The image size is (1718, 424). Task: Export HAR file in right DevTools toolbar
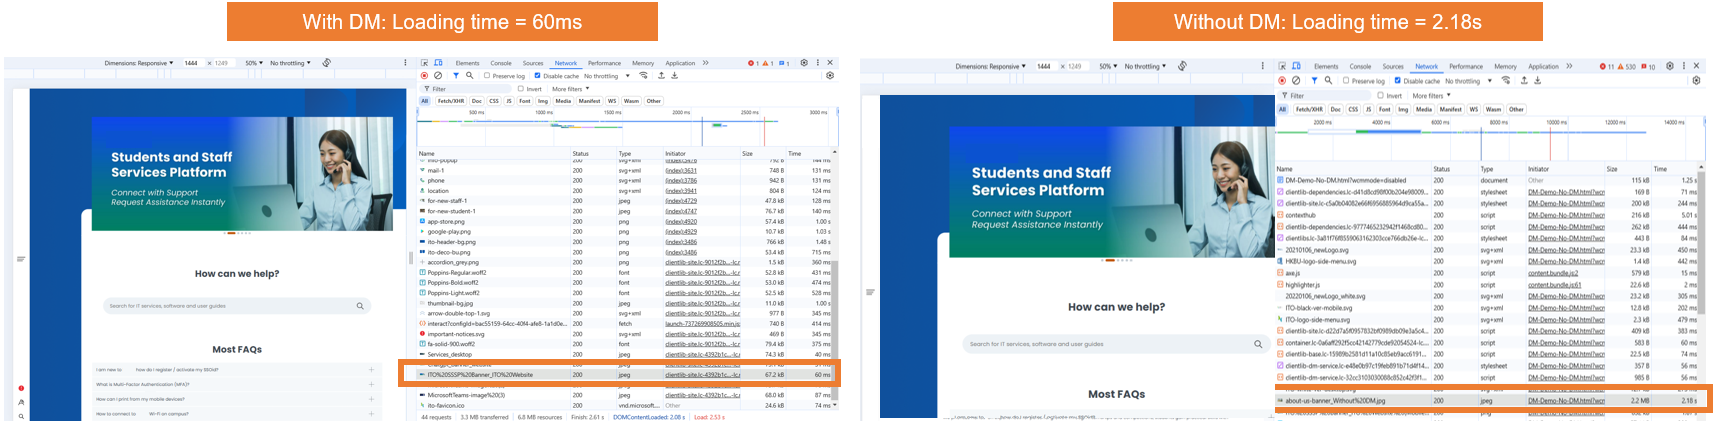[x=1538, y=80]
